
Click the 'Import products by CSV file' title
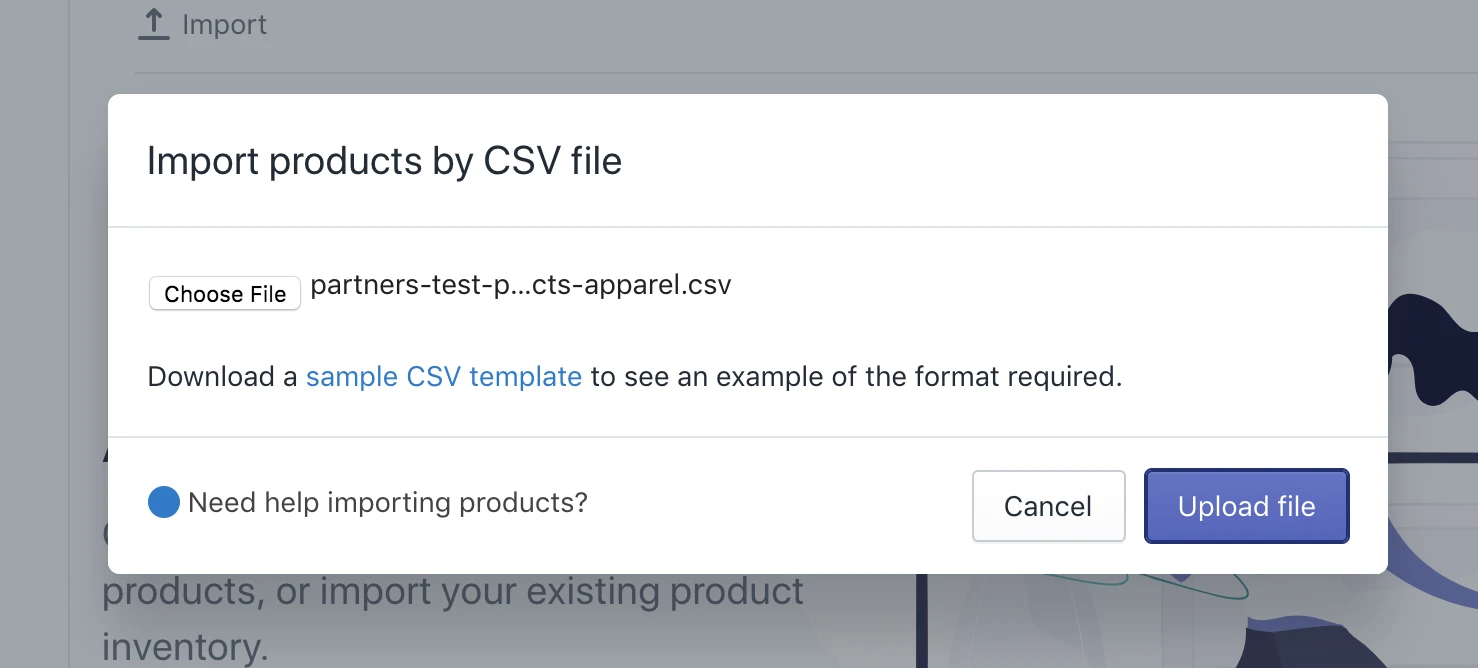point(384,160)
